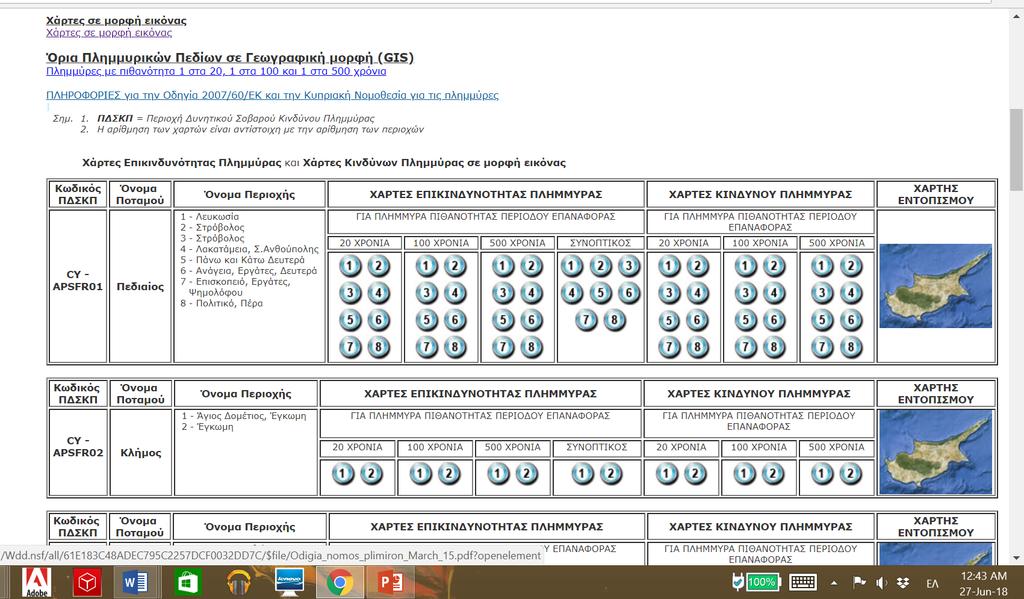1024x599 pixels.
Task: Open Πεδιαίος ΕΠΙΚΙΝΔΥΝΟΤΗΤΑΣ 100 ΧΡΟΝΙΑ map 5
Action: click(x=426, y=319)
